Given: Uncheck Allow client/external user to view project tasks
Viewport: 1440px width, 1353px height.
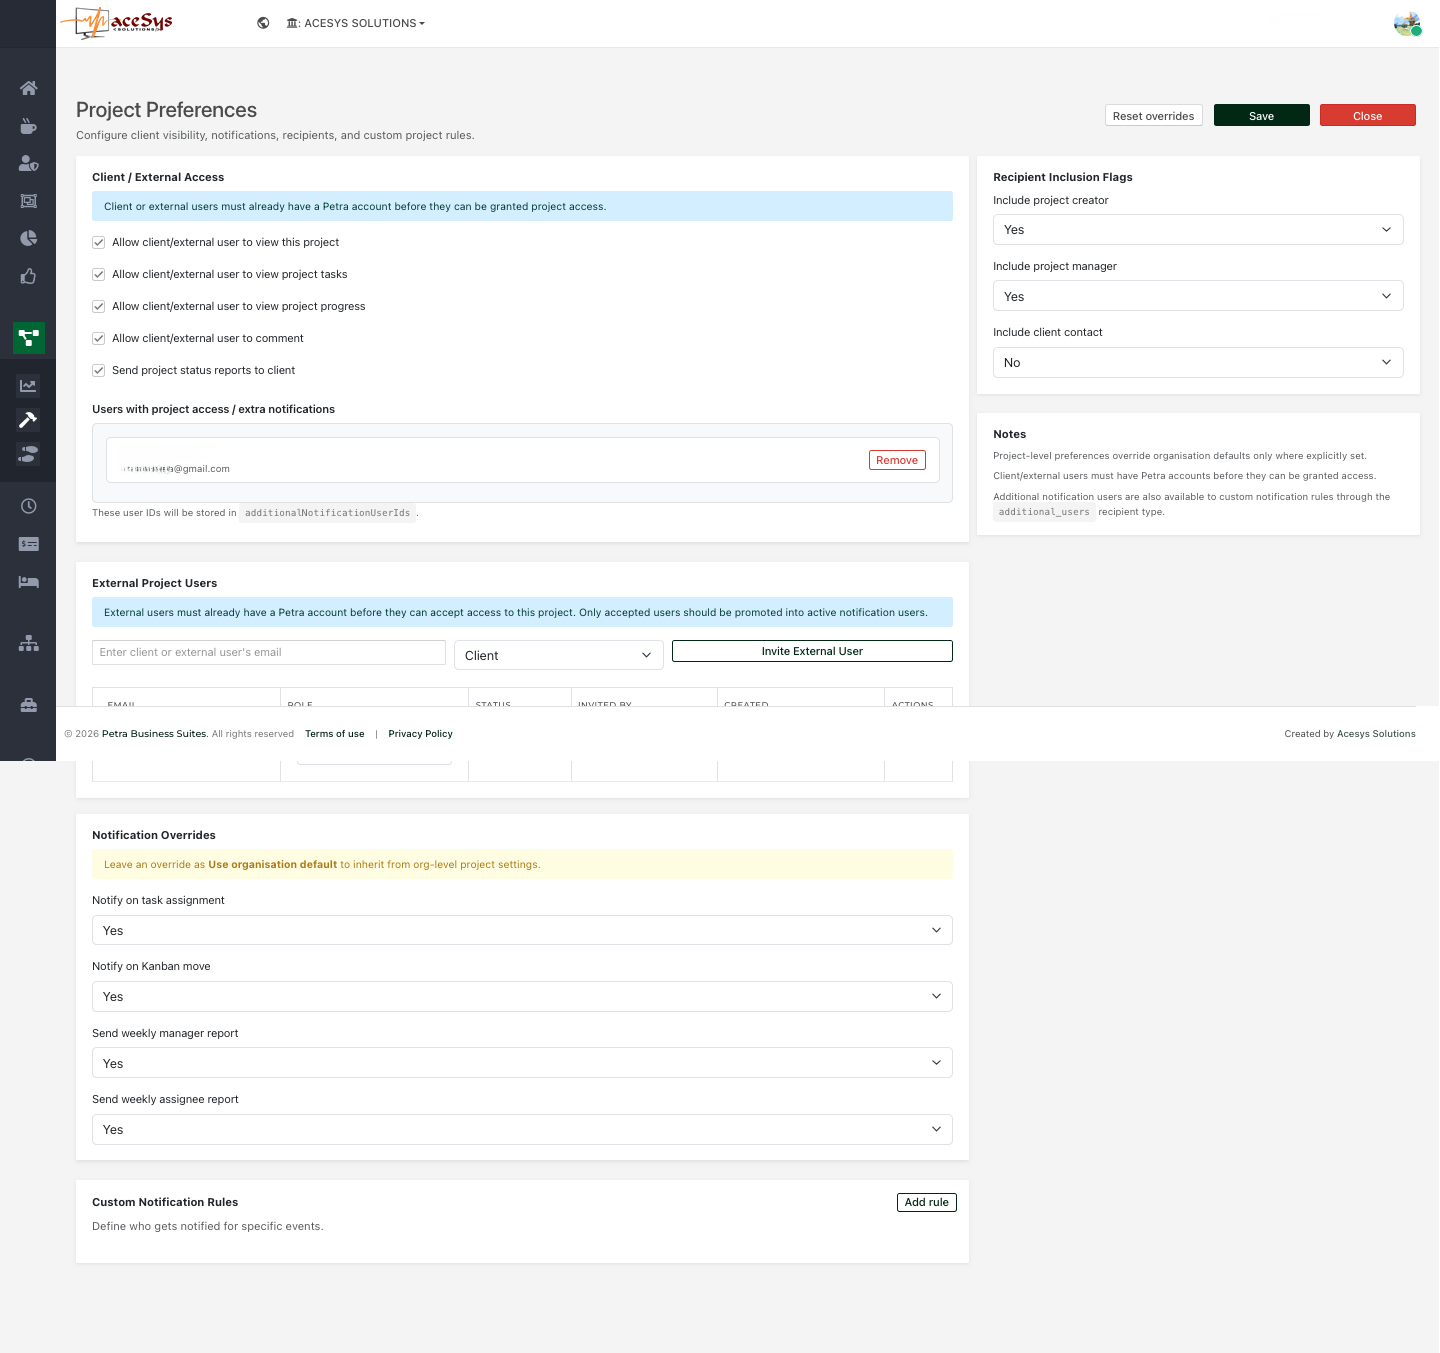Looking at the screenshot, I should click(98, 274).
